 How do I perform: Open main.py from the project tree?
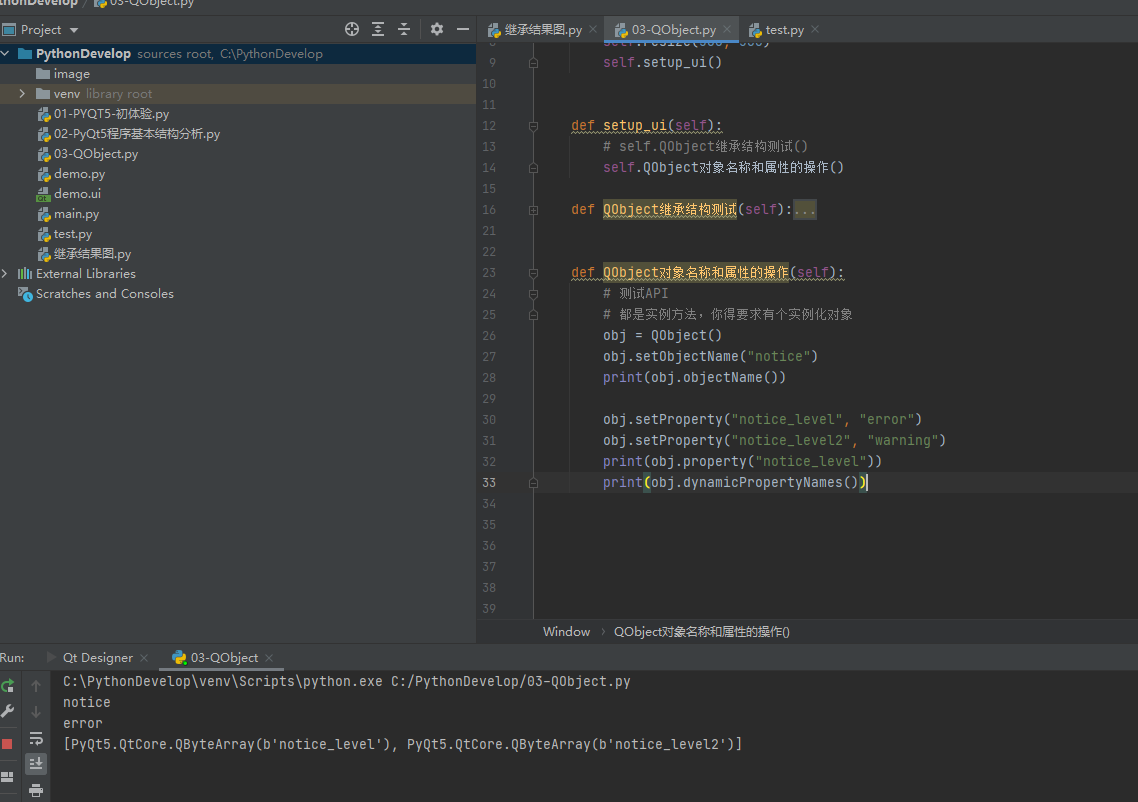point(76,214)
